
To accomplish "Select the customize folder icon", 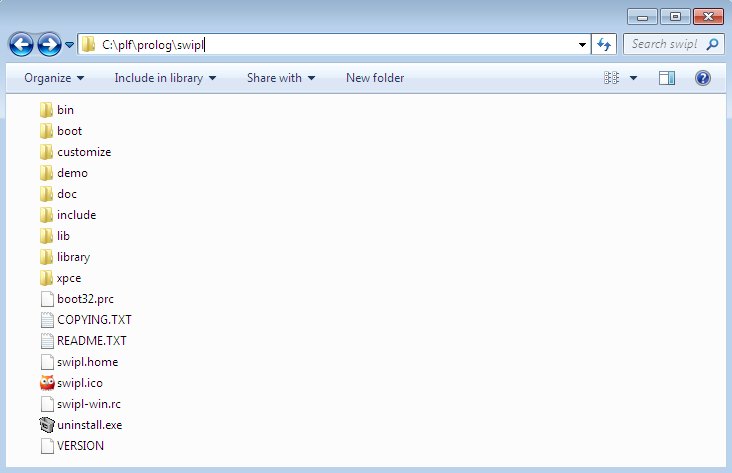I will [46, 152].
